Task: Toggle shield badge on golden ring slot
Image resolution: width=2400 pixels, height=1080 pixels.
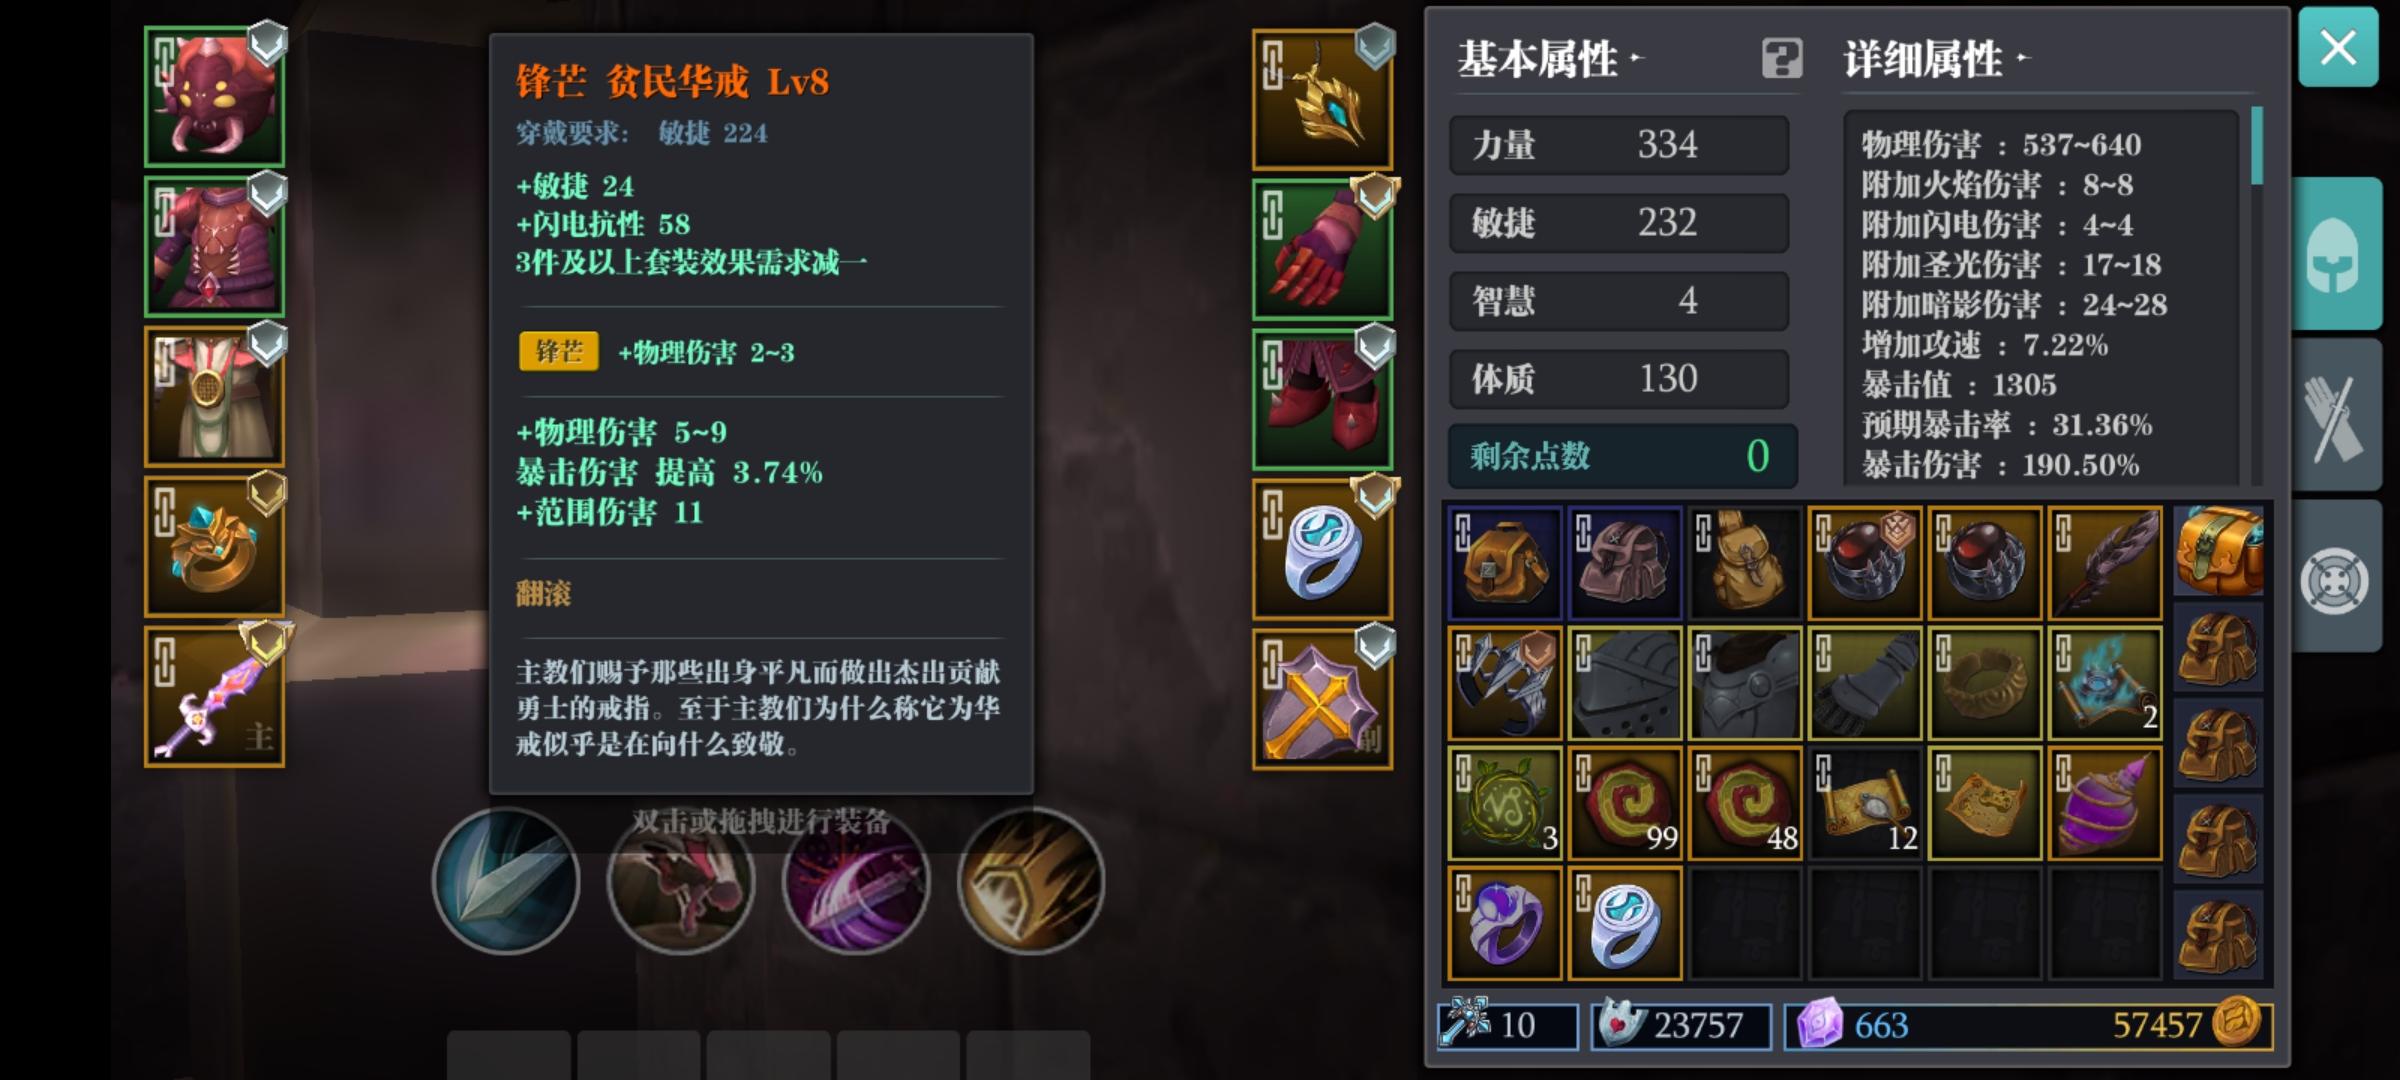Action: [267, 494]
